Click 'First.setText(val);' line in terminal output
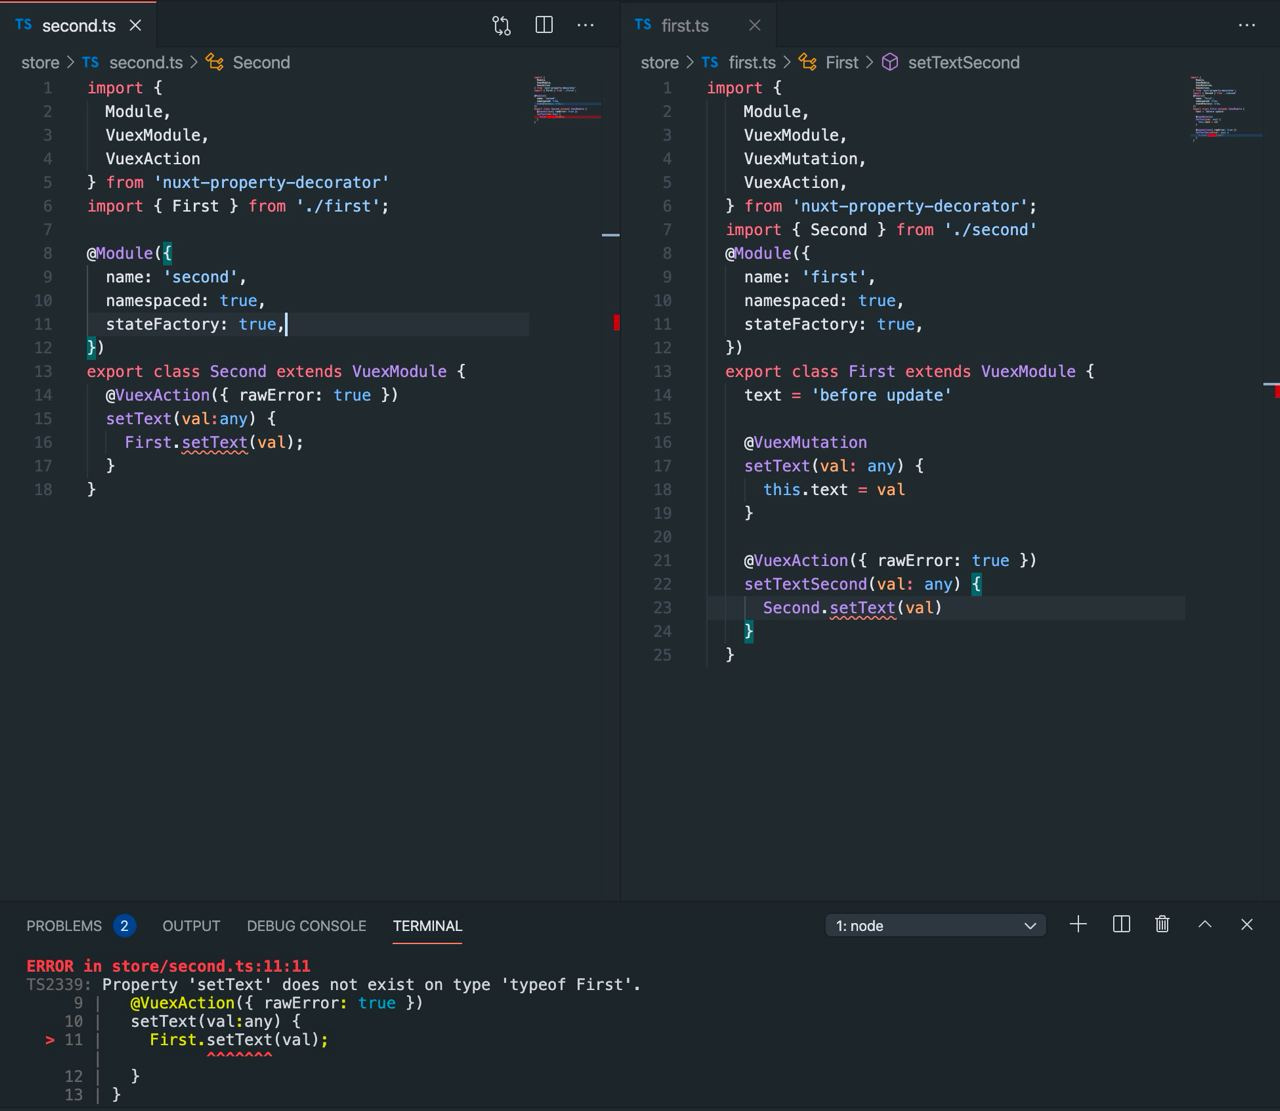Image resolution: width=1280 pixels, height=1111 pixels. point(239,1040)
